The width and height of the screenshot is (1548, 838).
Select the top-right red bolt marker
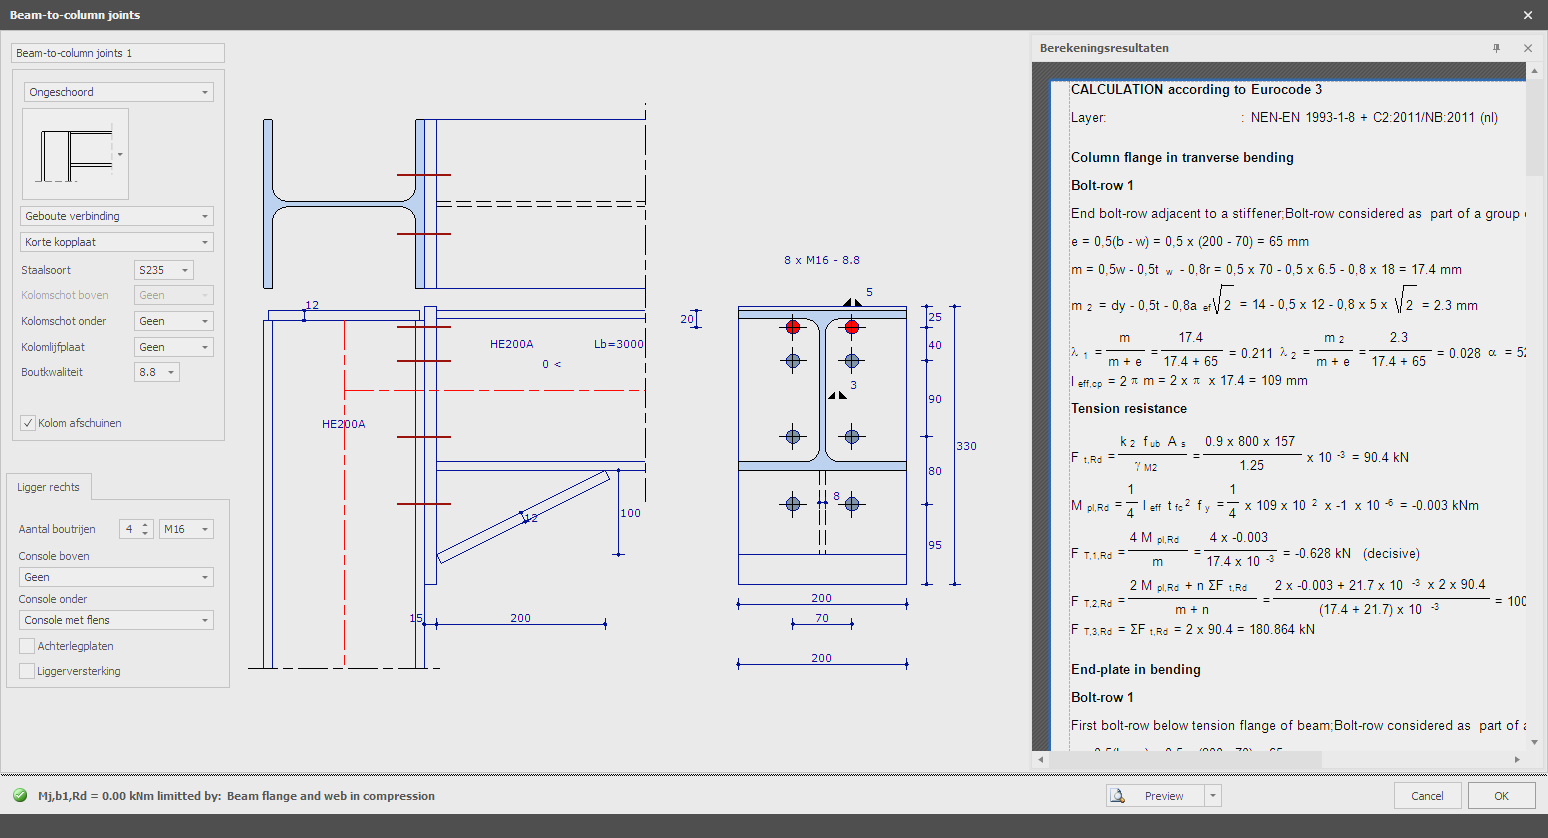[x=851, y=326]
